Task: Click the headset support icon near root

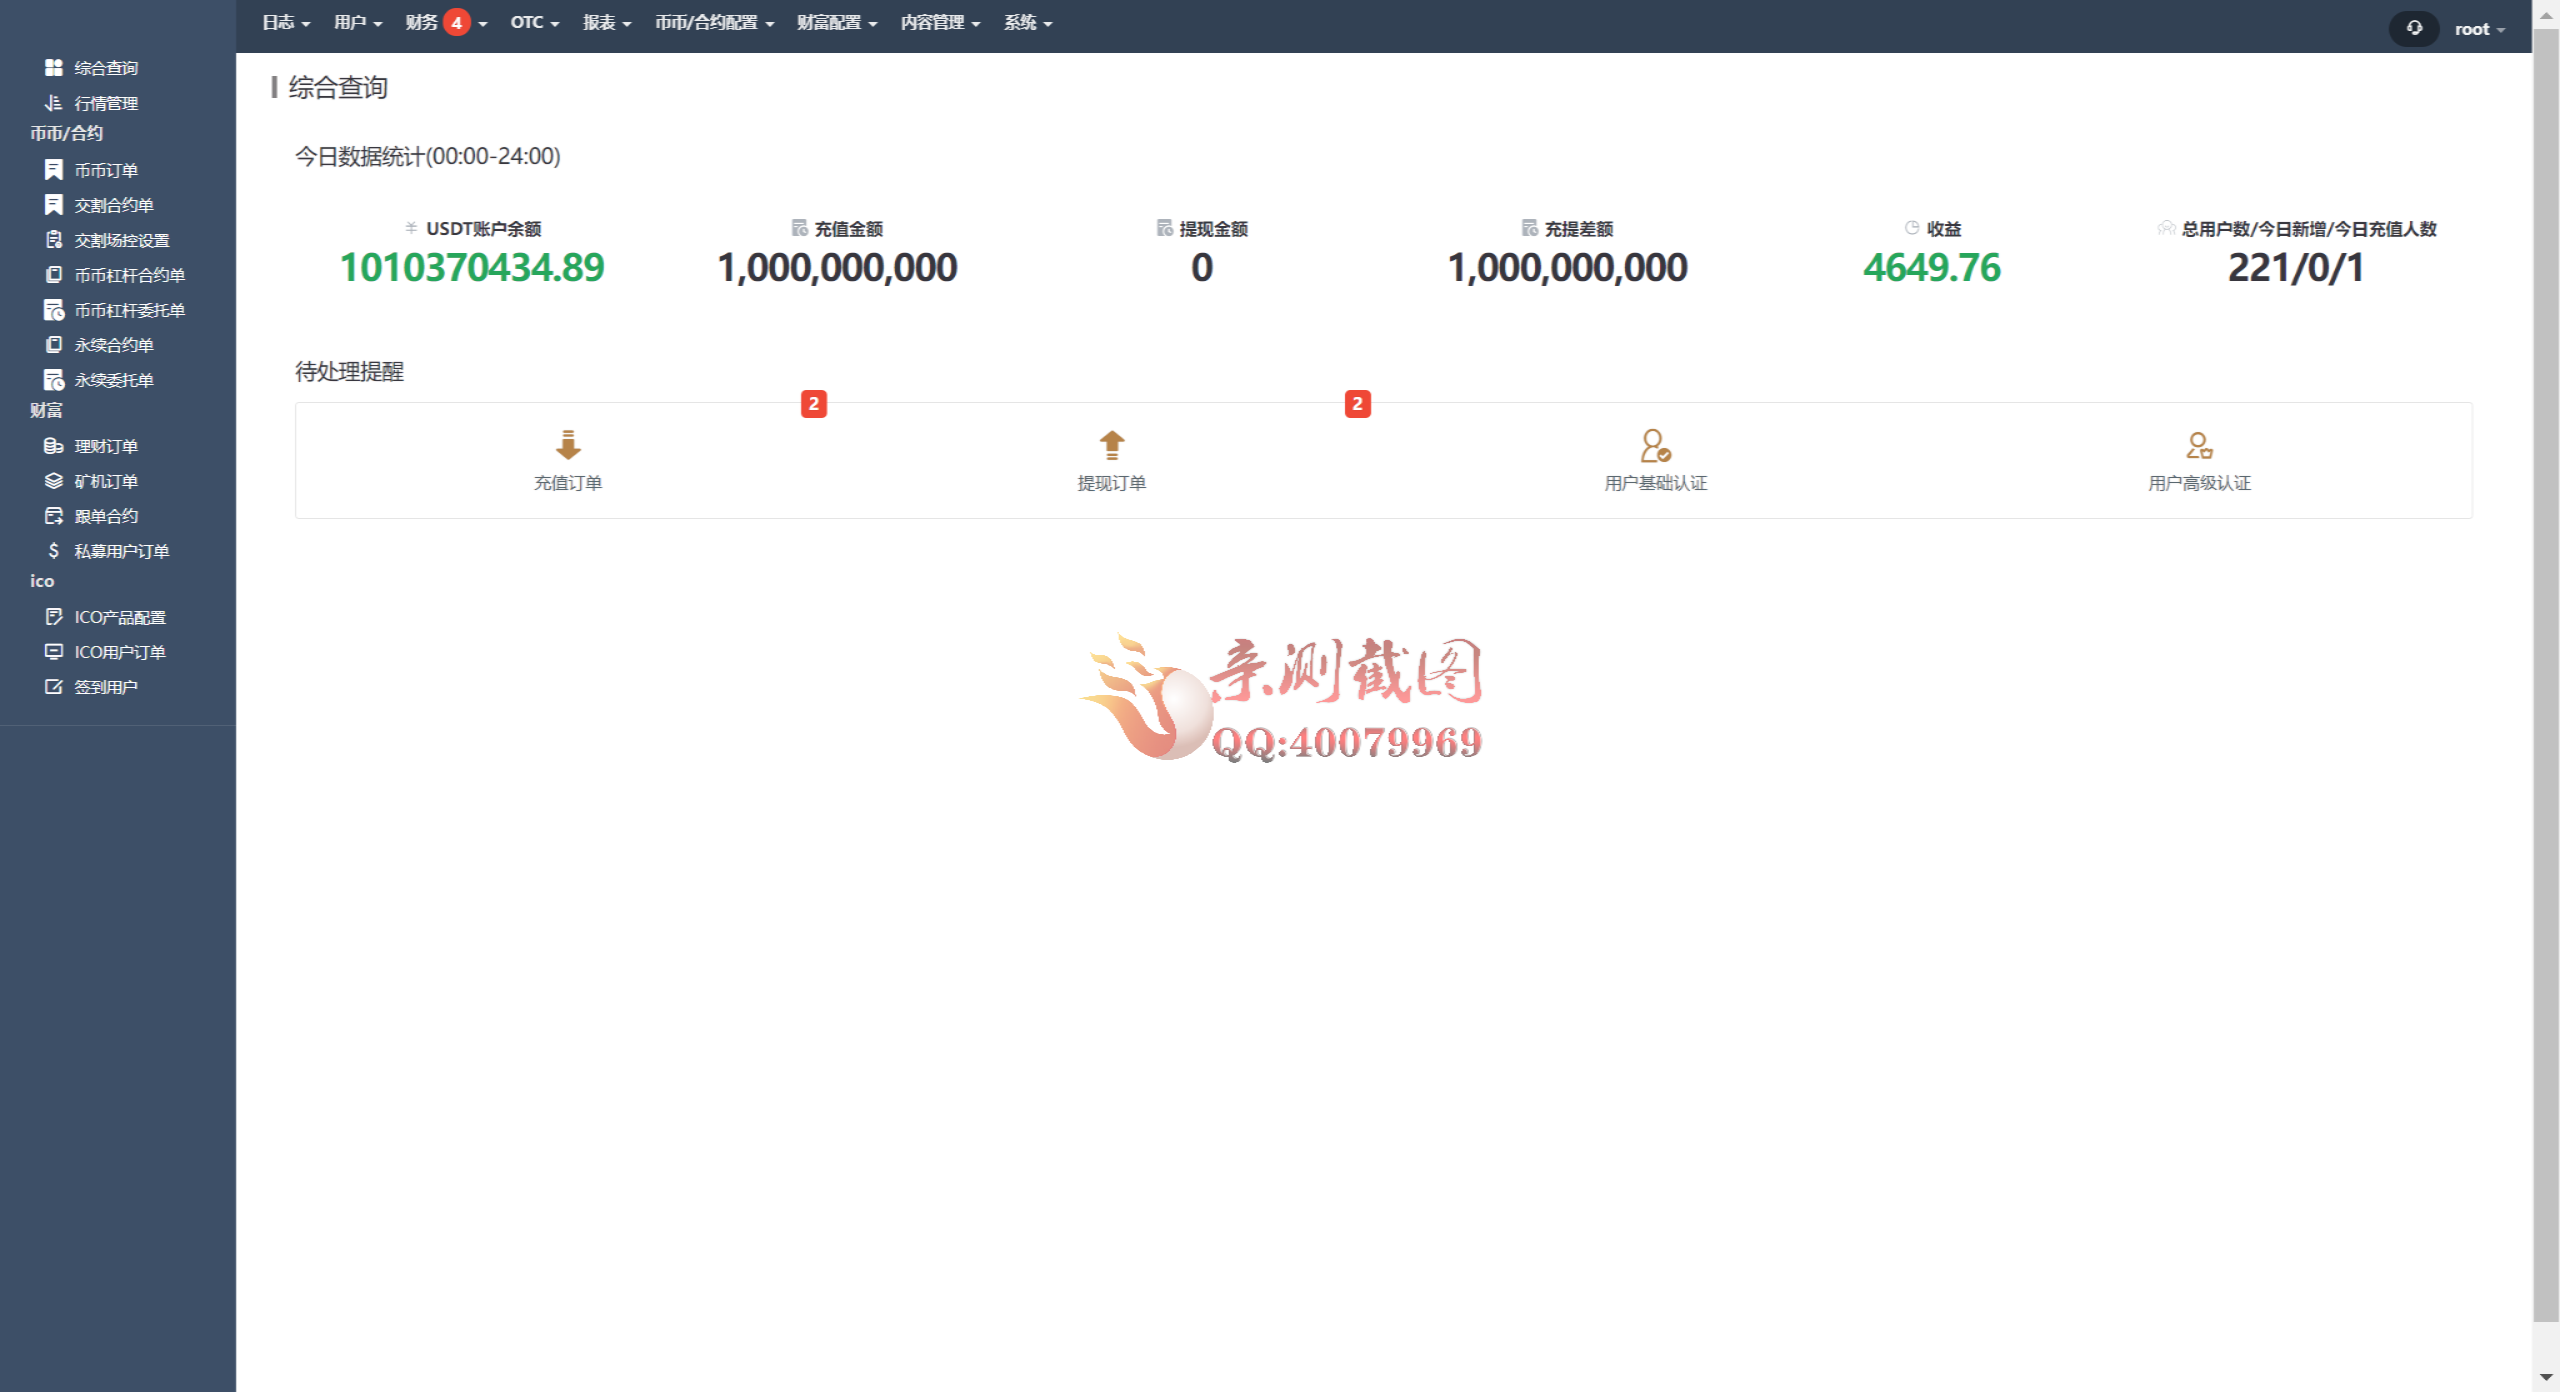Action: click(2414, 28)
